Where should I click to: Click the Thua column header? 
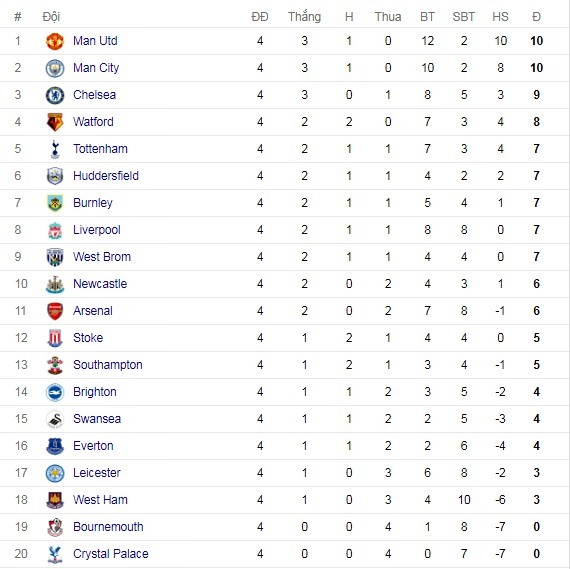click(x=388, y=17)
